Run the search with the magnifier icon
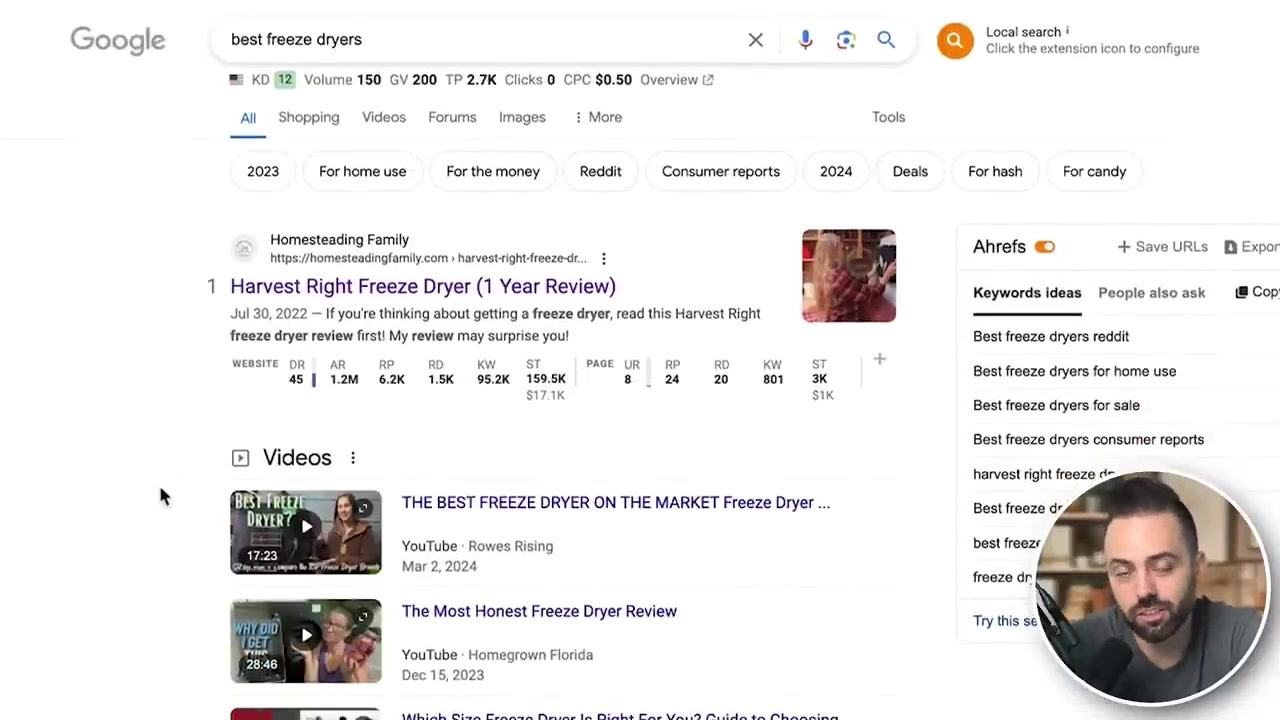 (x=886, y=39)
